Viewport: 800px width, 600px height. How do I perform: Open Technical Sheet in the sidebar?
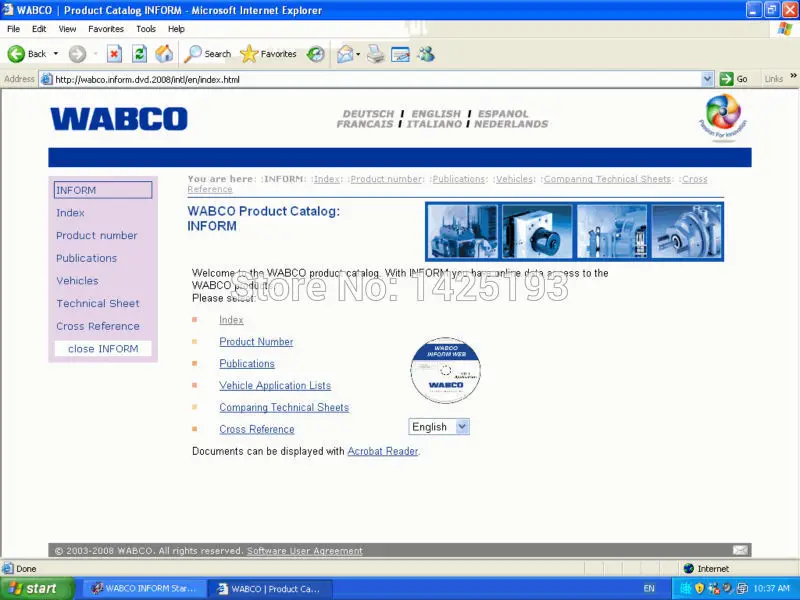(x=97, y=303)
